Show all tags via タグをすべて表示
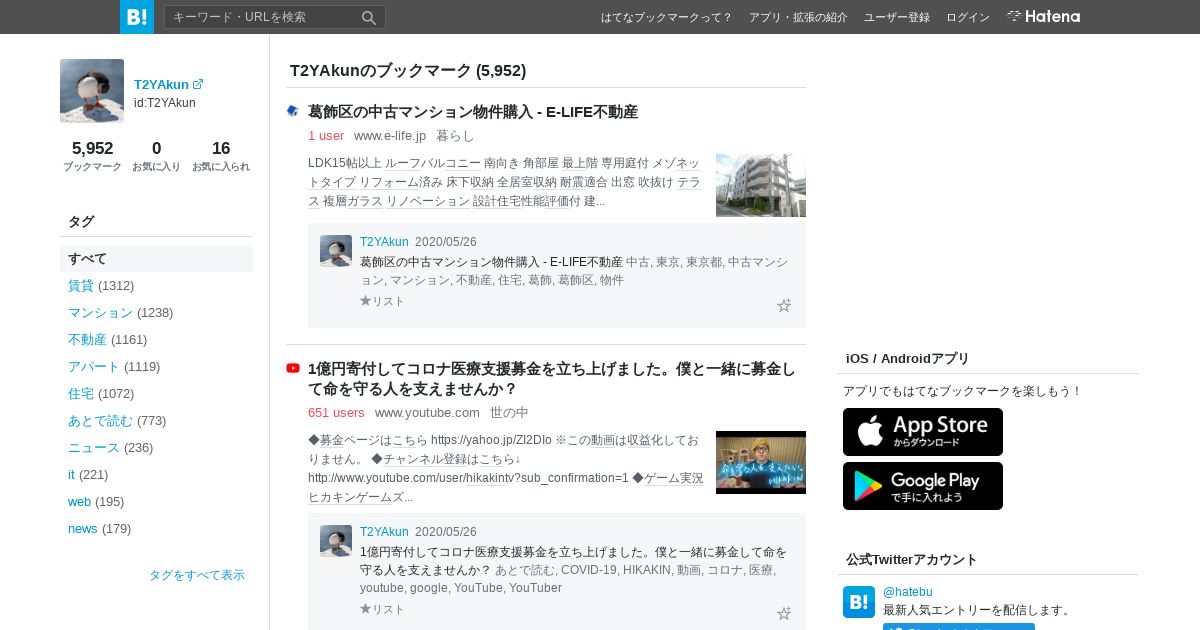Viewport: 1200px width, 630px height. pyautogui.click(x=197, y=575)
